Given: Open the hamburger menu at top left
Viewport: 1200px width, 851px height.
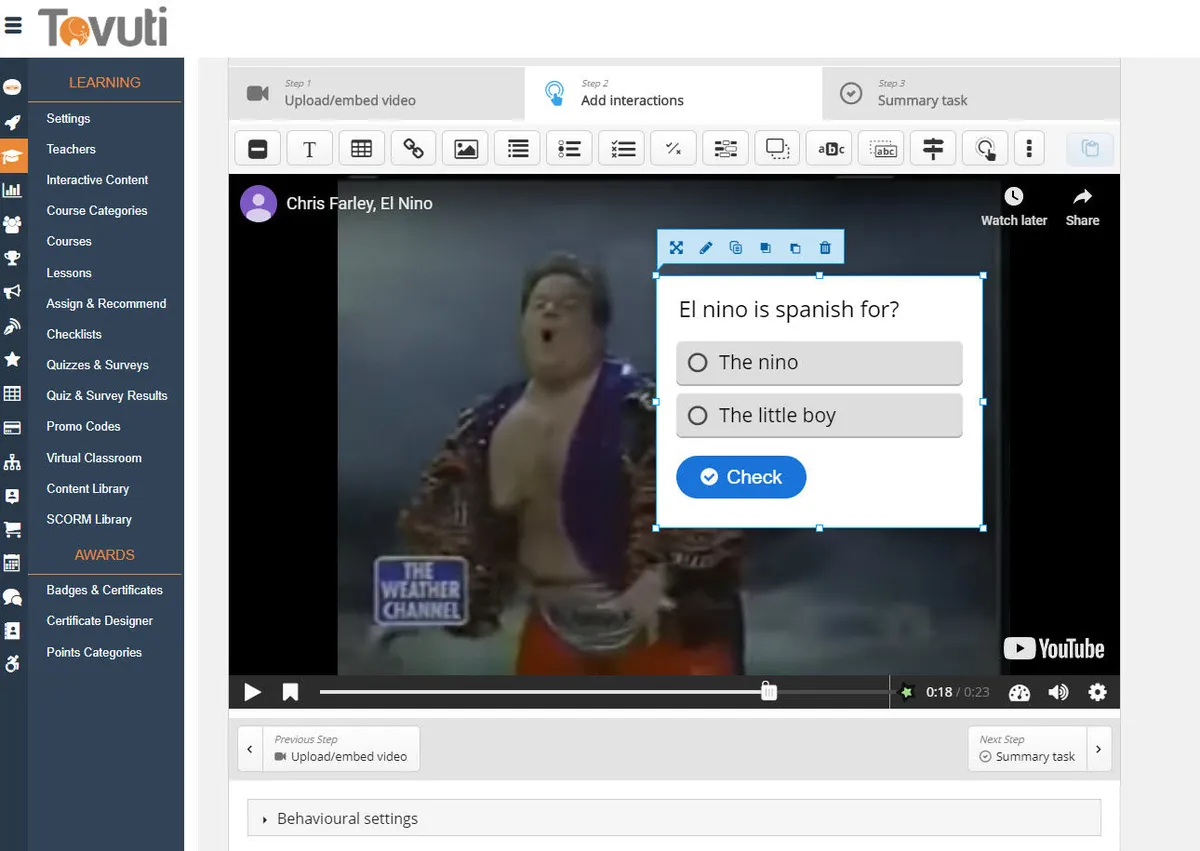Looking at the screenshot, I should [x=13, y=26].
